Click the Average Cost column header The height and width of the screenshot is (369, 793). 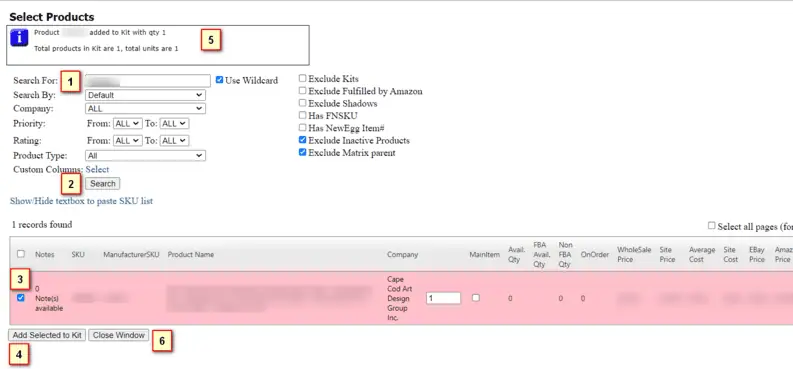(701, 255)
